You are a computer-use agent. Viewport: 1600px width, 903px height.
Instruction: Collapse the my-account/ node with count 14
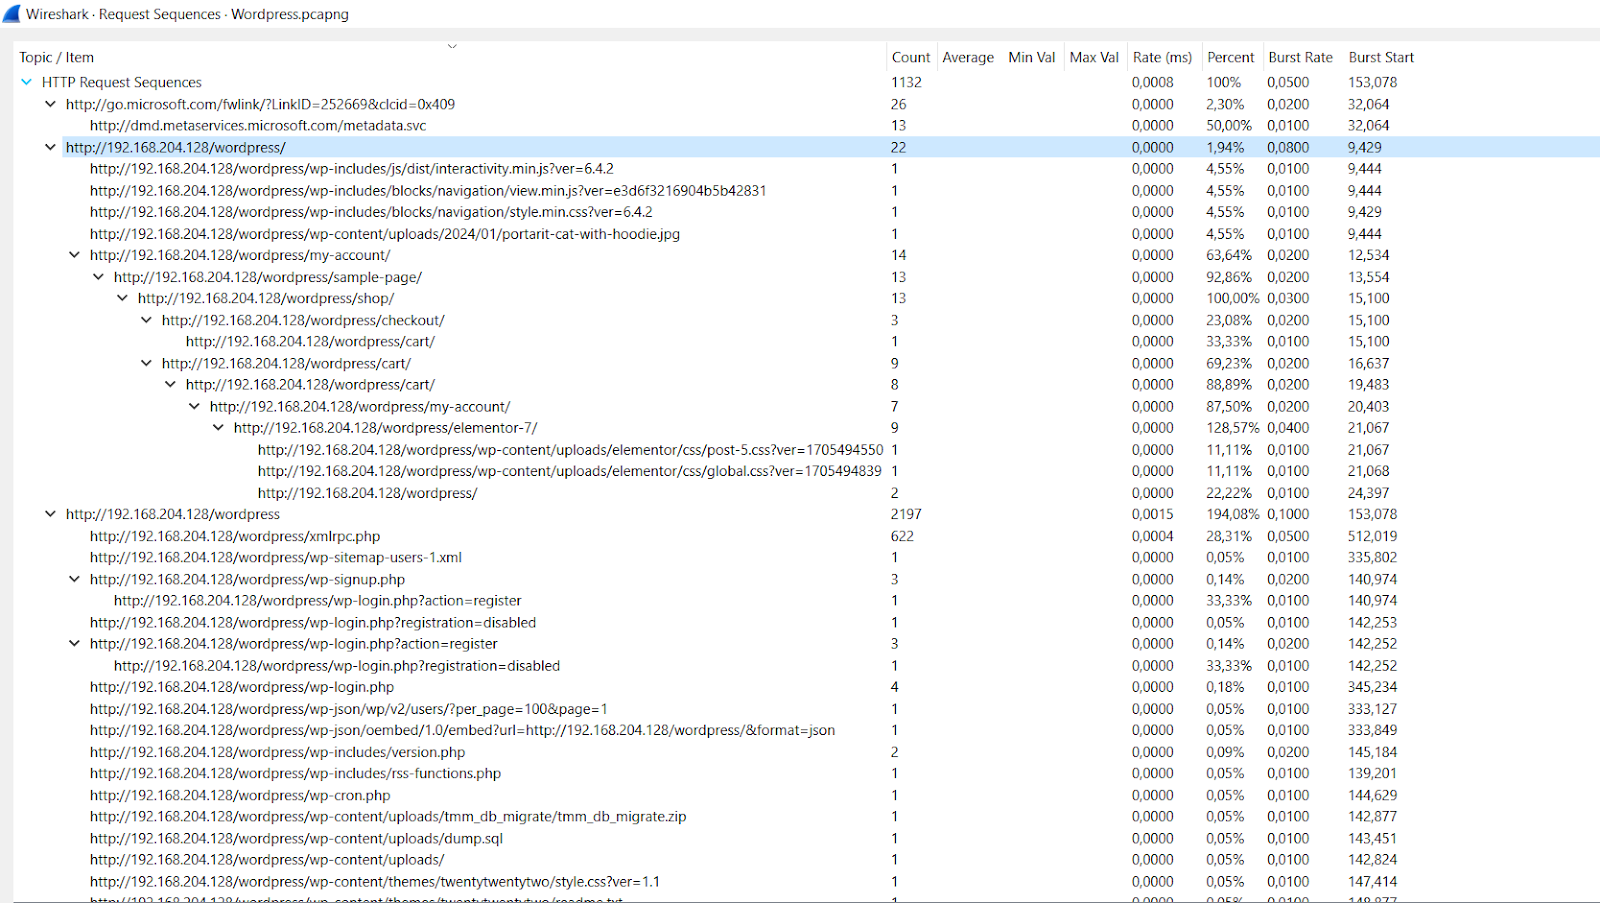click(74, 255)
